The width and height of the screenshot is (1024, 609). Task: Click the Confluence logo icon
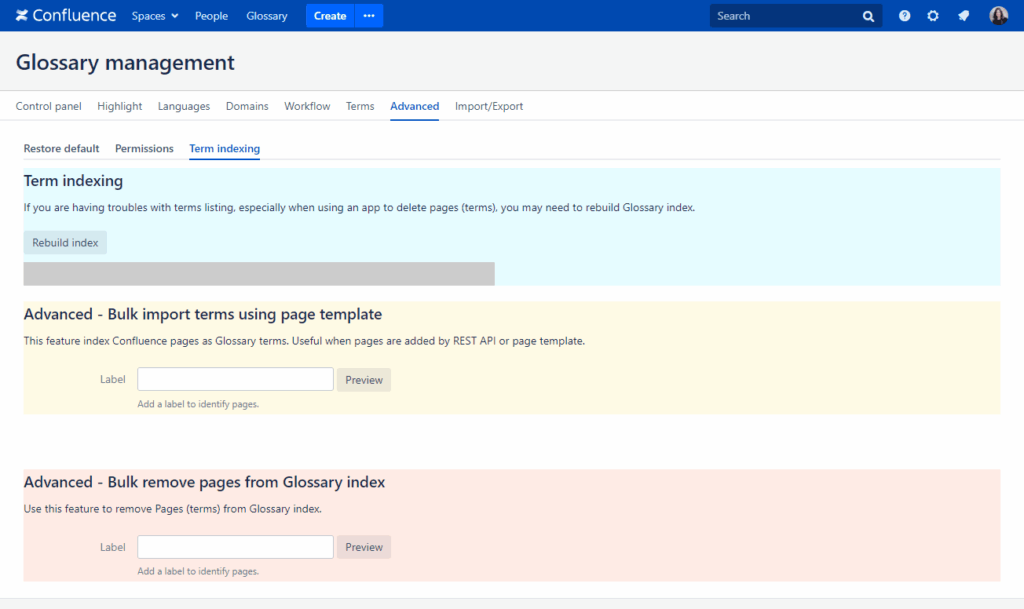tap(22, 16)
